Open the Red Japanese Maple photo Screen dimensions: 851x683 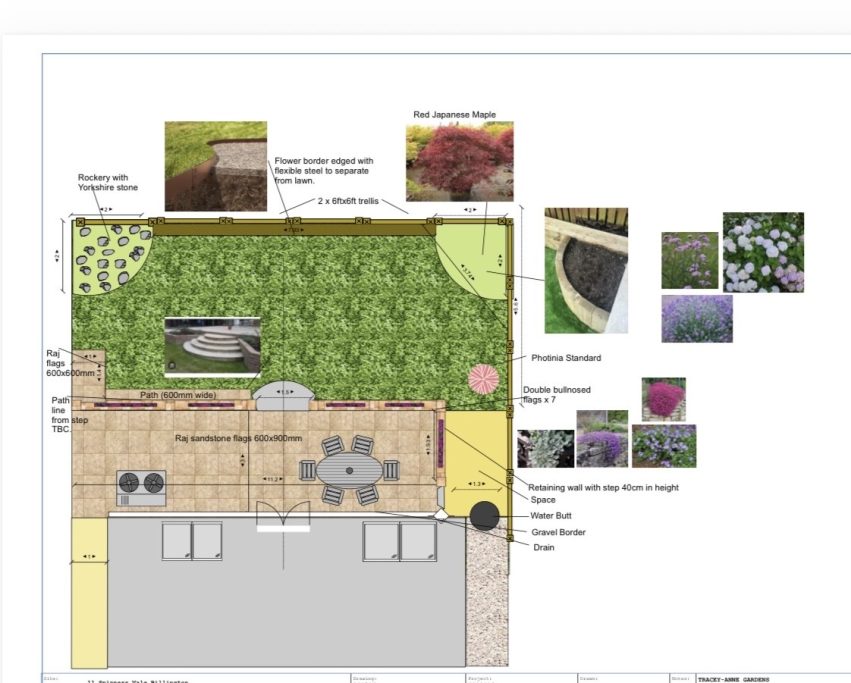[459, 161]
